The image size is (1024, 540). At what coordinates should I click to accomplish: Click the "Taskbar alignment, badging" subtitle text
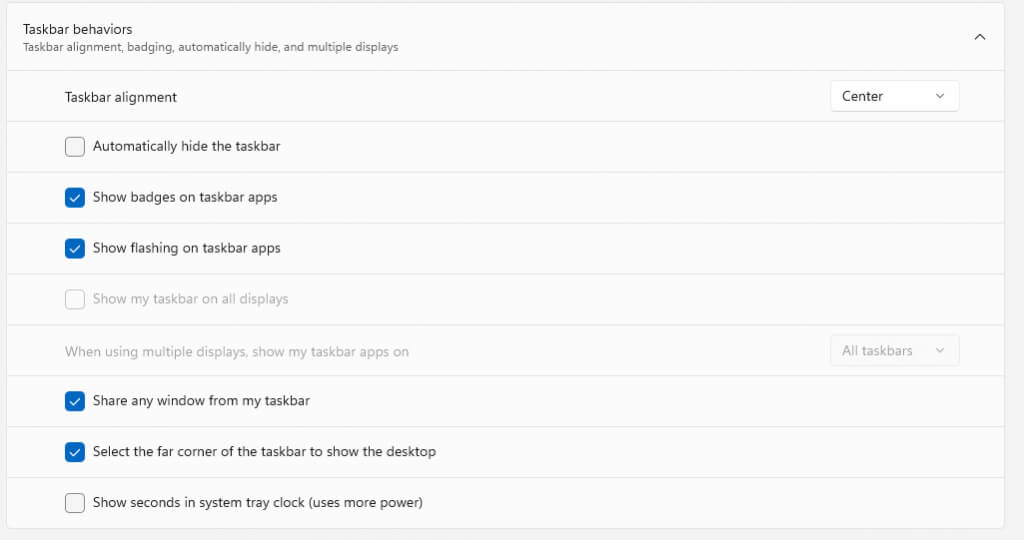point(210,47)
